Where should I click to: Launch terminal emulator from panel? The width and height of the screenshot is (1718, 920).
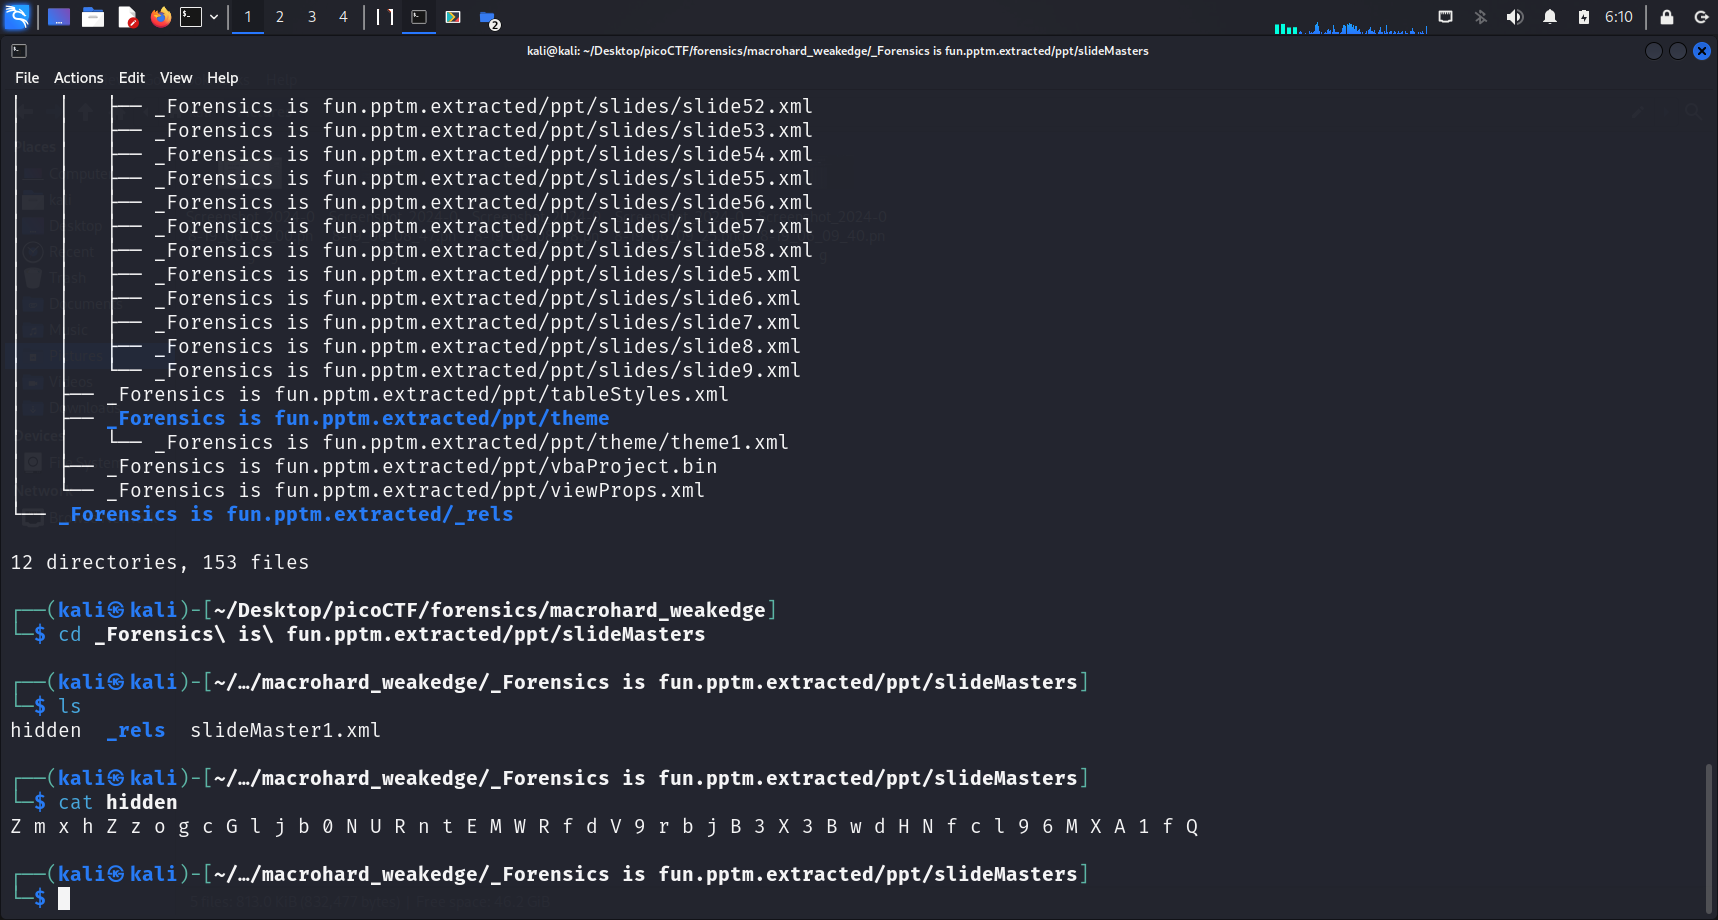pyautogui.click(x=191, y=17)
